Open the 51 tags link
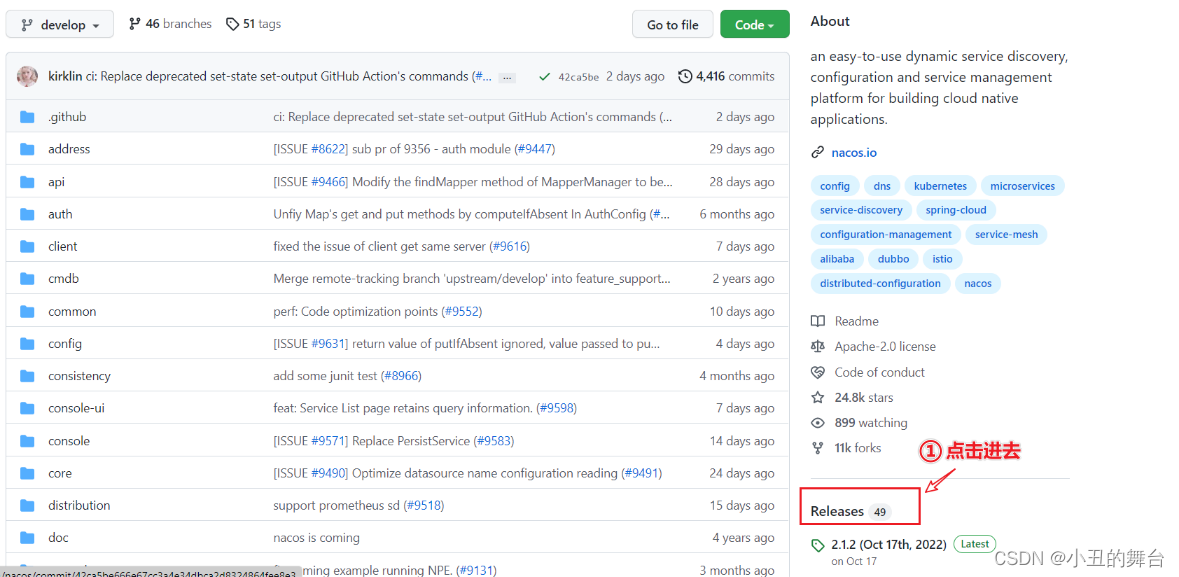1179x577 pixels. [x=253, y=24]
